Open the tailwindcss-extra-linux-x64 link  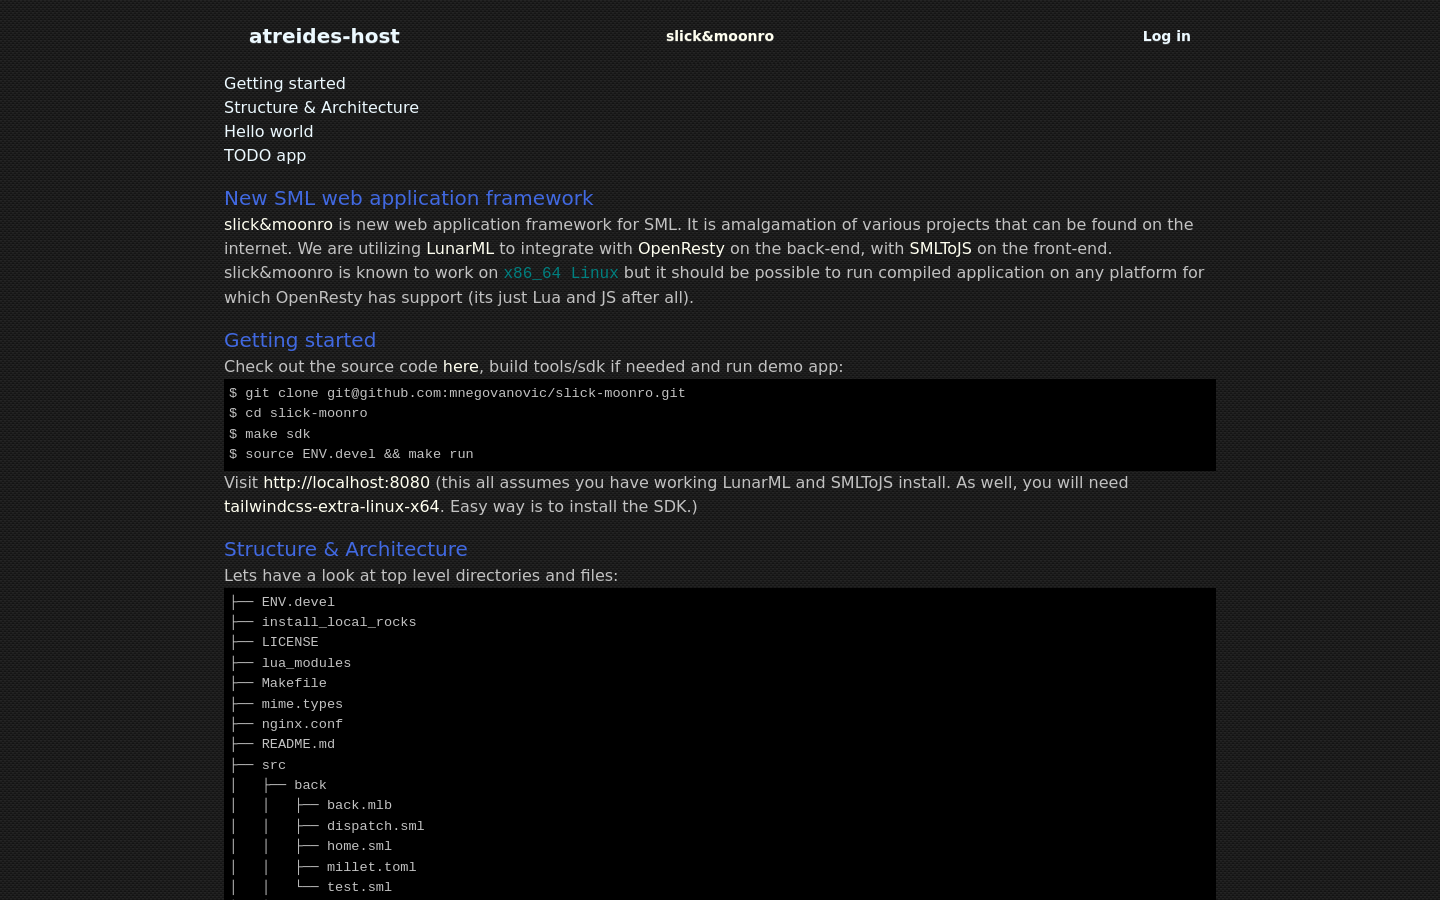331,506
